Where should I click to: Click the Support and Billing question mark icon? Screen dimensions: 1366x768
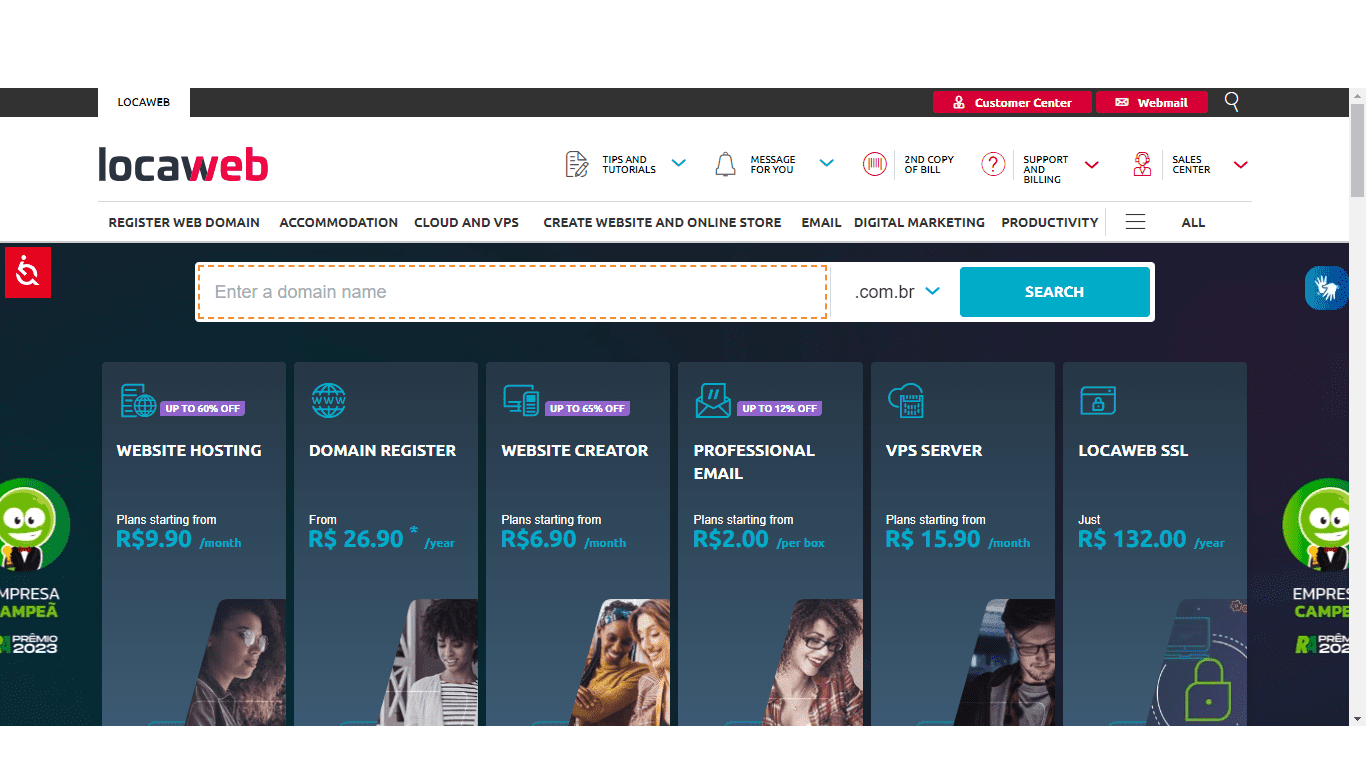(993, 164)
